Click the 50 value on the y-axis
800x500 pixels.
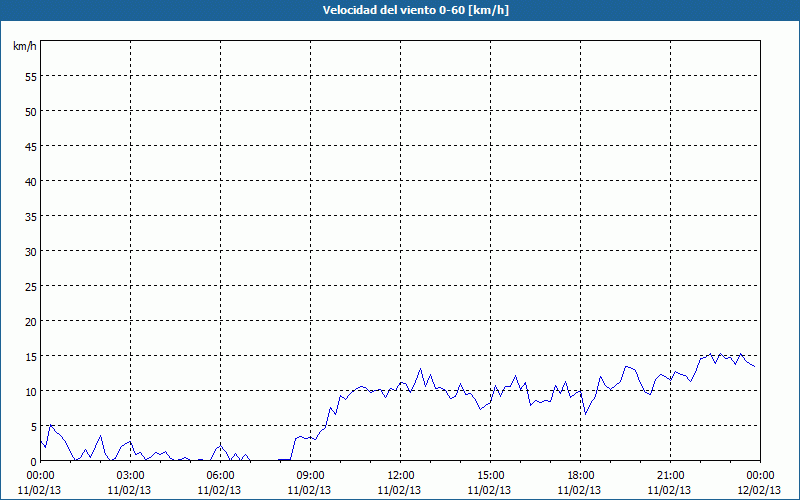[31, 112]
